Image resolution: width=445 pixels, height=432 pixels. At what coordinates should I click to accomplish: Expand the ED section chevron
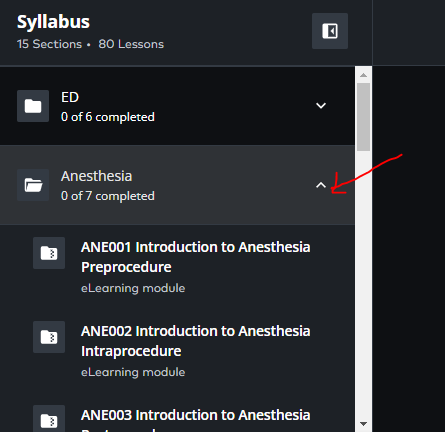(x=321, y=106)
